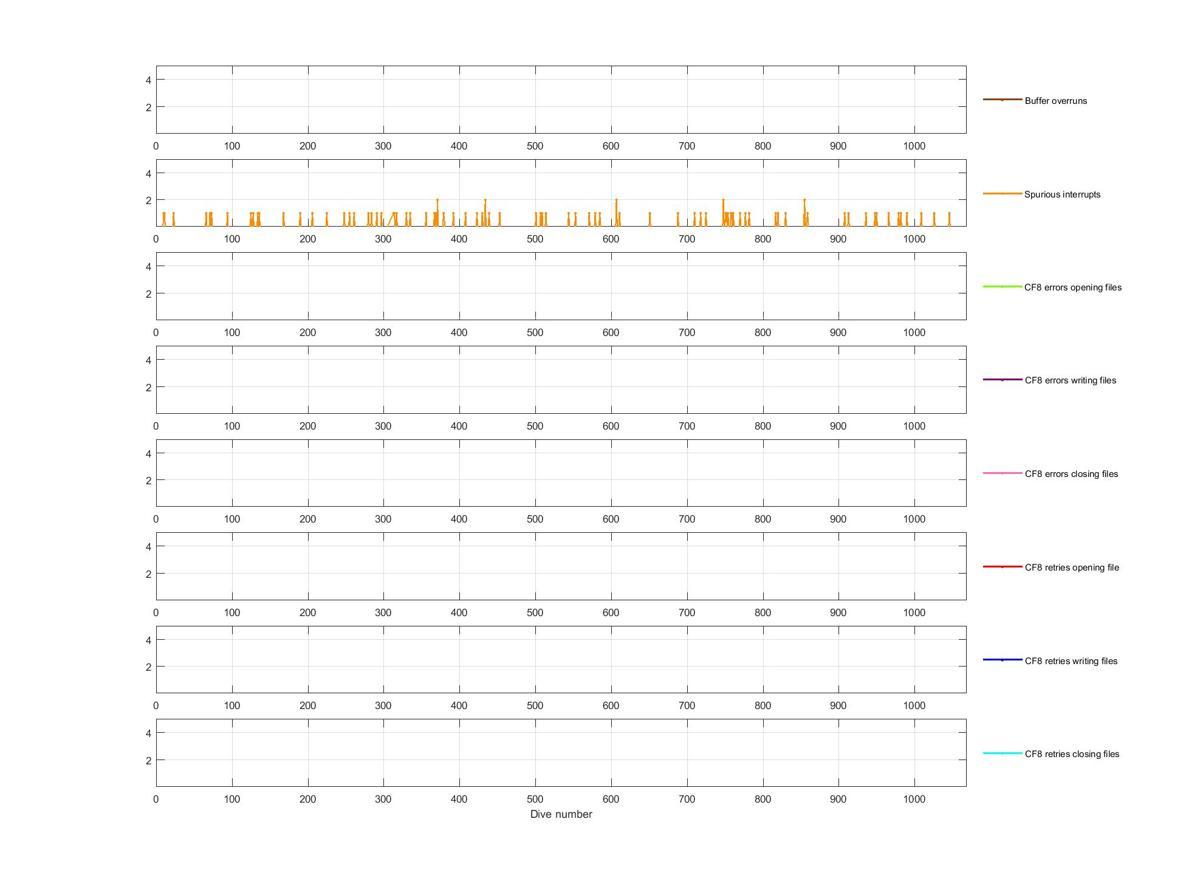Viewport: 1200px width, 885px height.
Task: Click the 'Dive number' axis label
Action: tap(561, 814)
